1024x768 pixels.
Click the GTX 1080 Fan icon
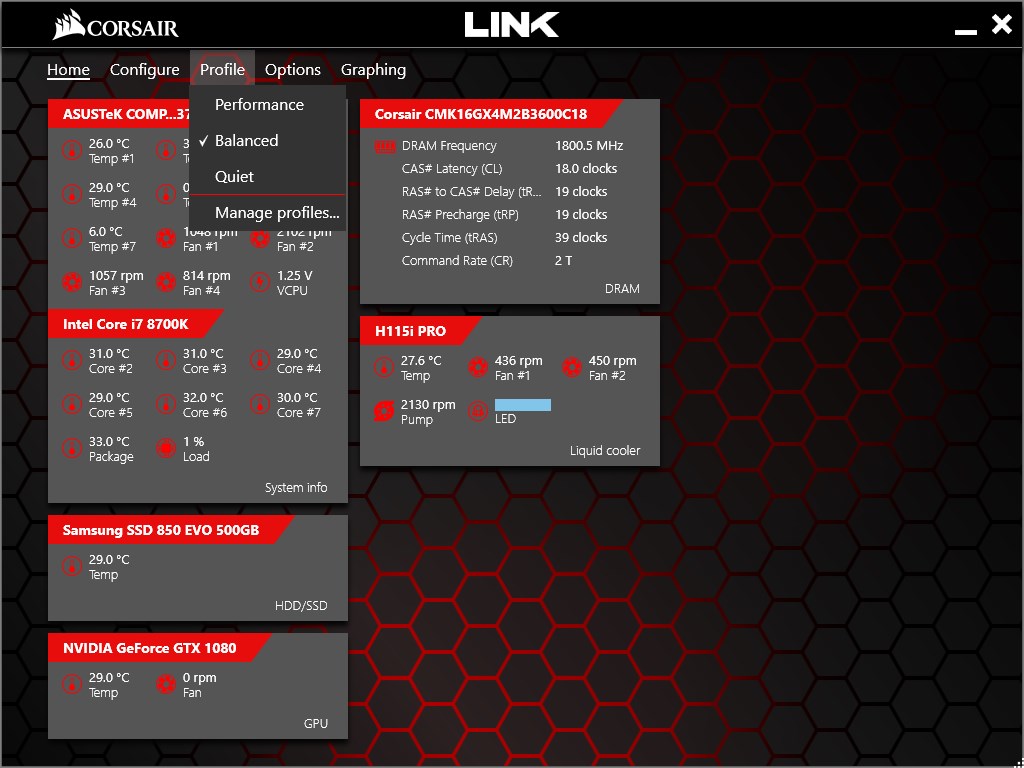(x=166, y=685)
